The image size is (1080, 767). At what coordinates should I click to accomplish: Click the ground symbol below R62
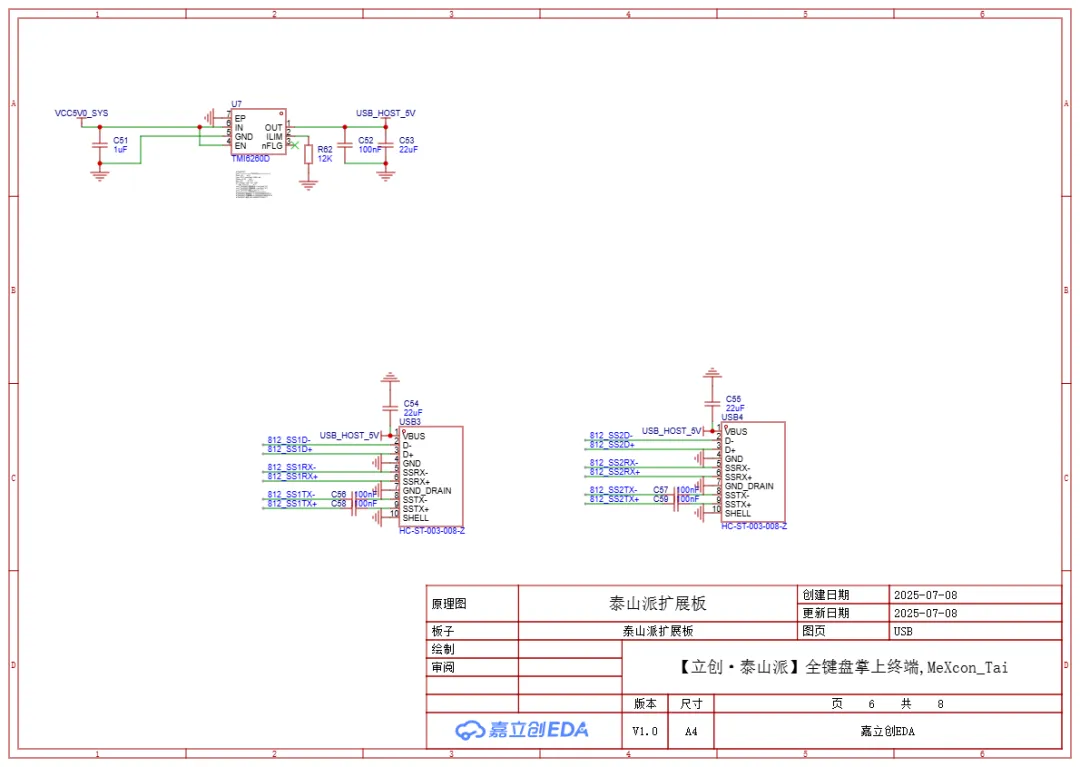click(308, 183)
